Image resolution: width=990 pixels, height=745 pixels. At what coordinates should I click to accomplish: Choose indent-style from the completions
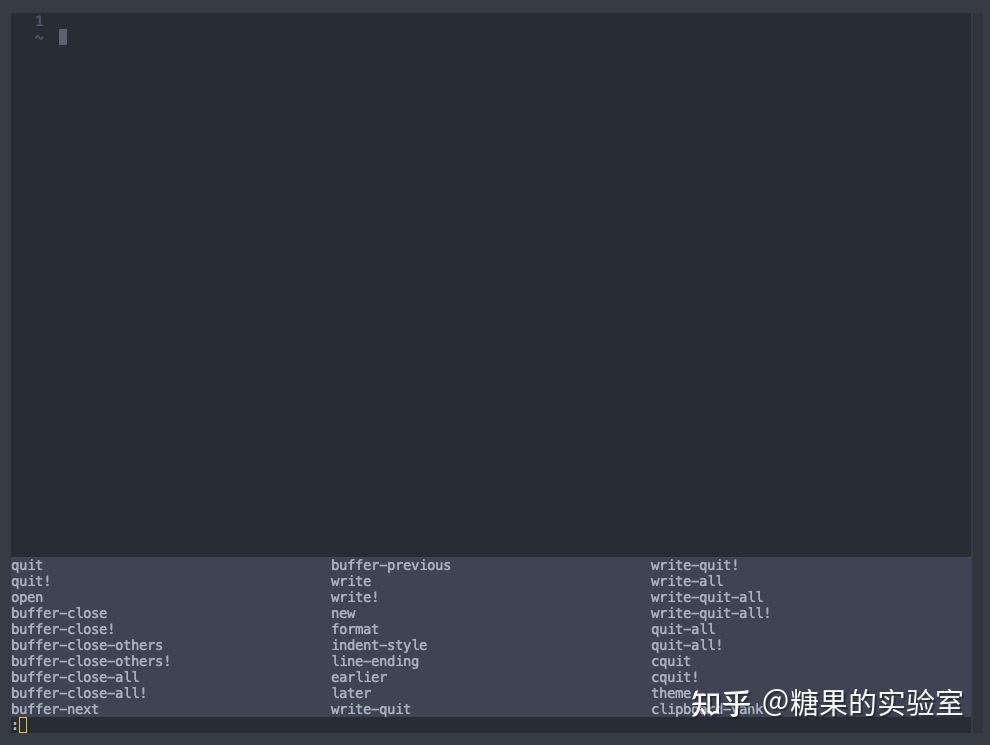pos(379,645)
